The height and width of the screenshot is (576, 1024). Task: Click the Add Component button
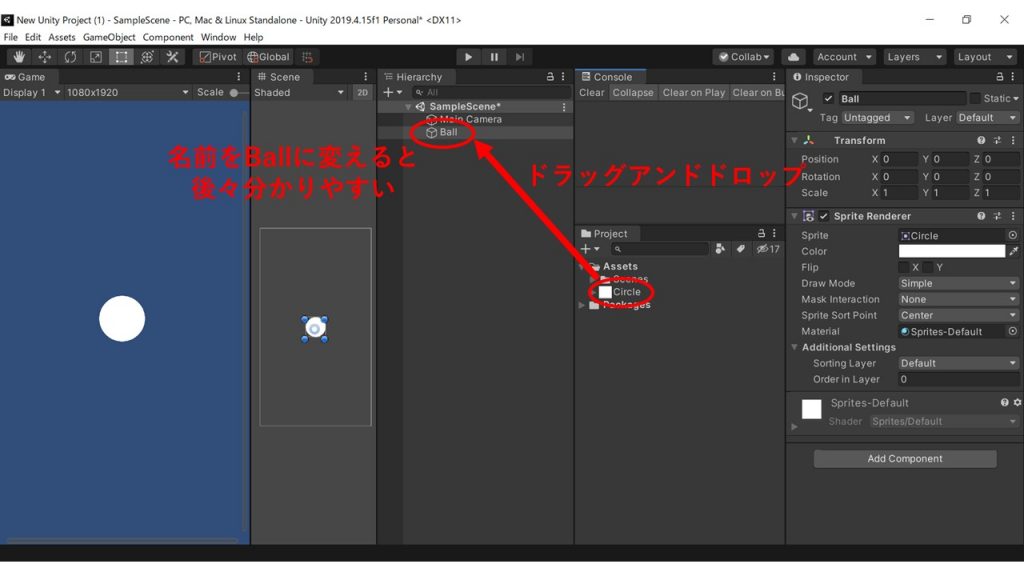pyautogui.click(x=903, y=458)
